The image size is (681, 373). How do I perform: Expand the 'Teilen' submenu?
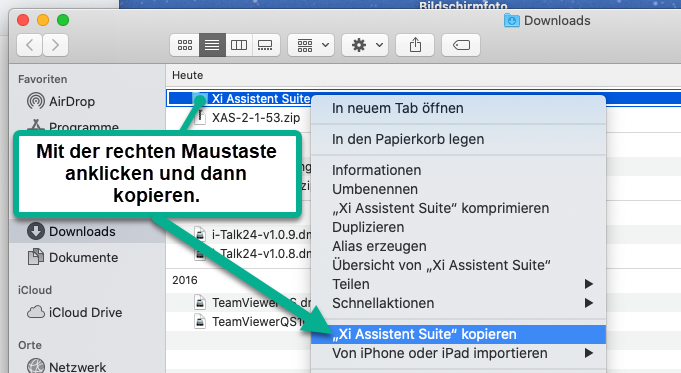tap(458, 284)
